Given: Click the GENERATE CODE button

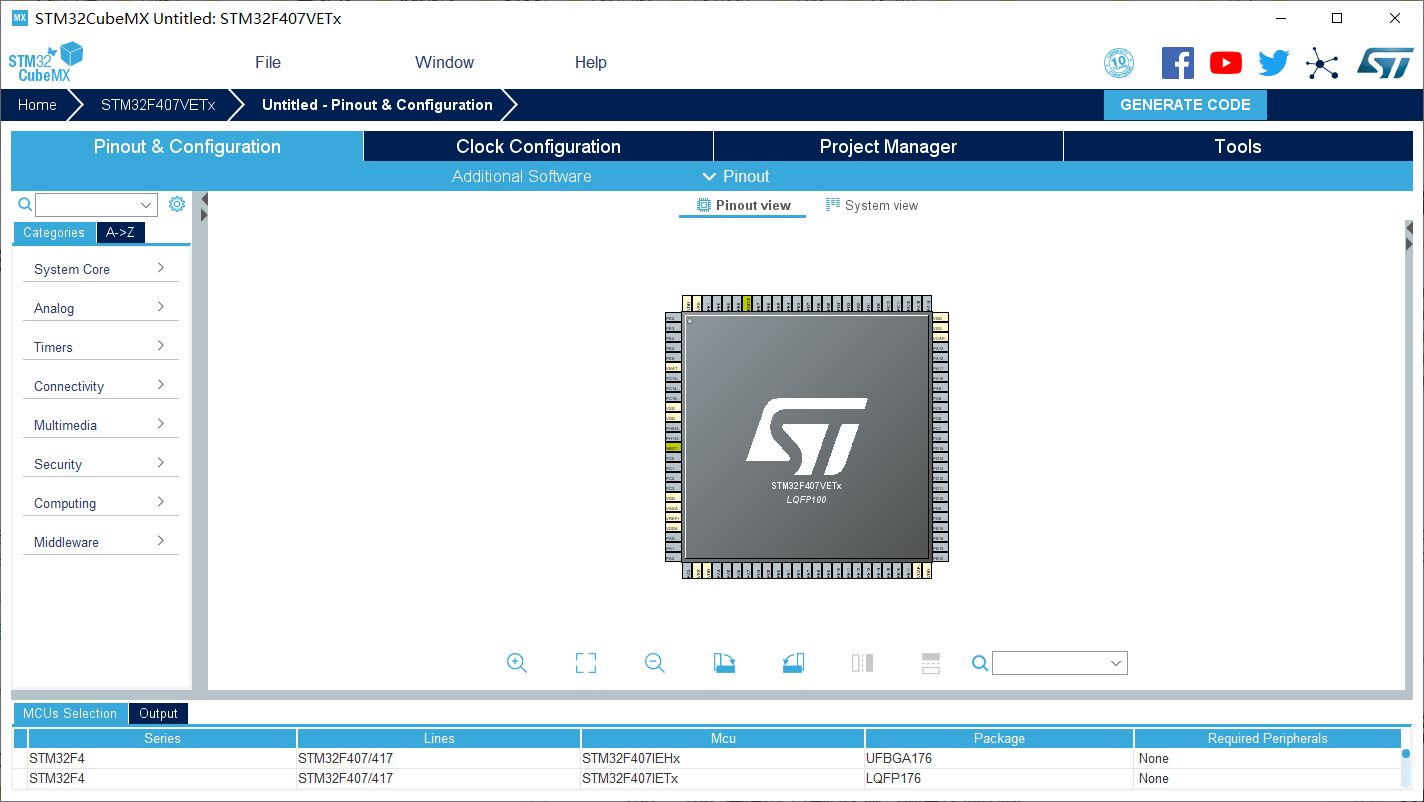Looking at the screenshot, I should tap(1185, 105).
